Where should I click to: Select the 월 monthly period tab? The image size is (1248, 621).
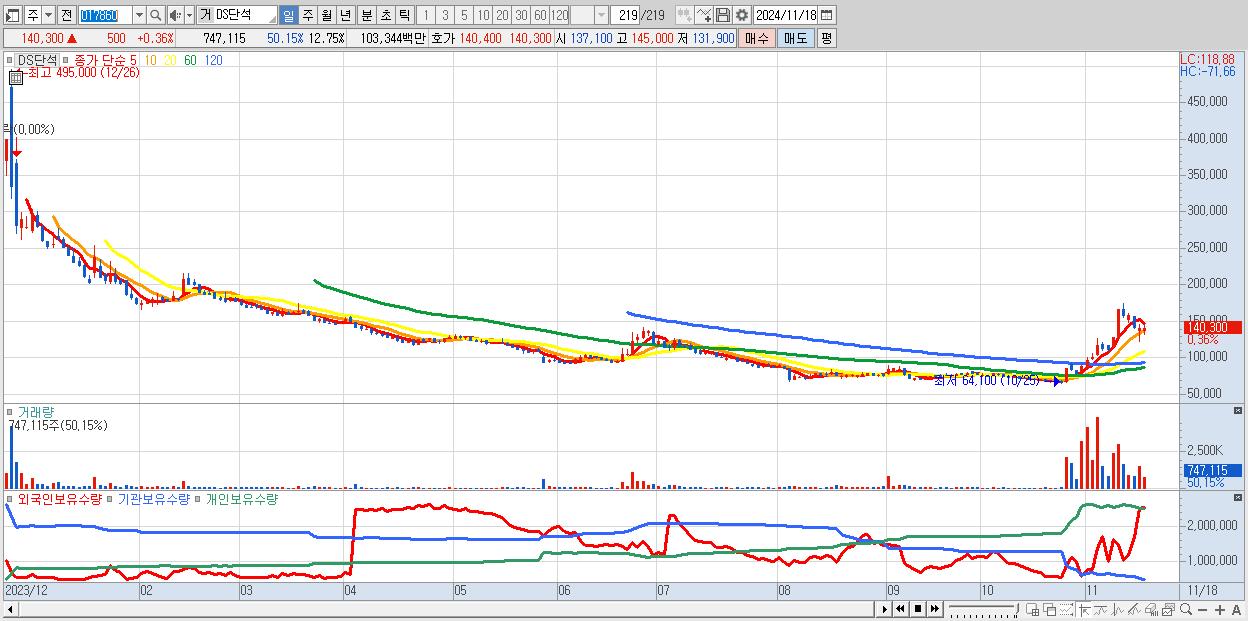326,15
